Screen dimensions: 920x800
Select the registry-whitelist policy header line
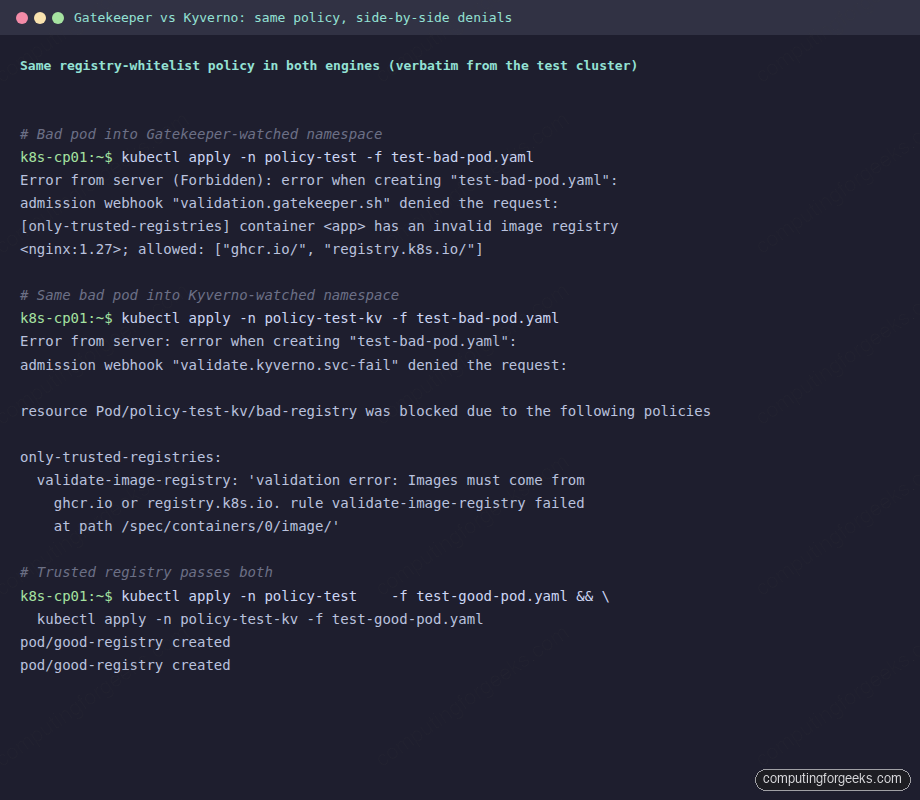(x=330, y=65)
